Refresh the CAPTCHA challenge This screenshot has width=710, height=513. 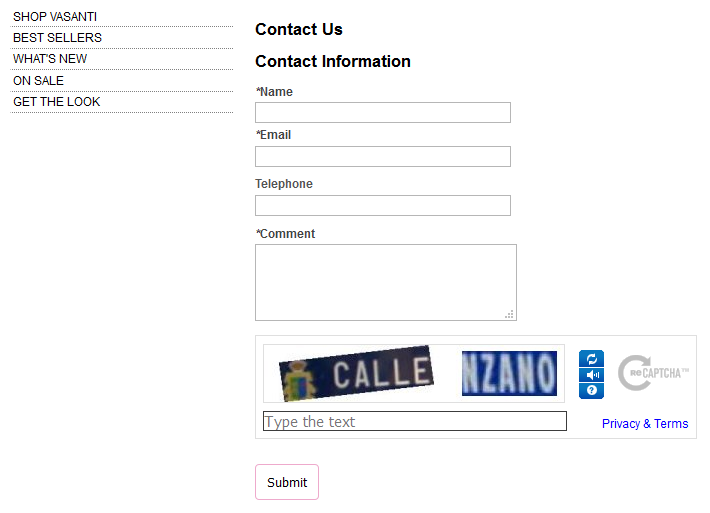591,359
